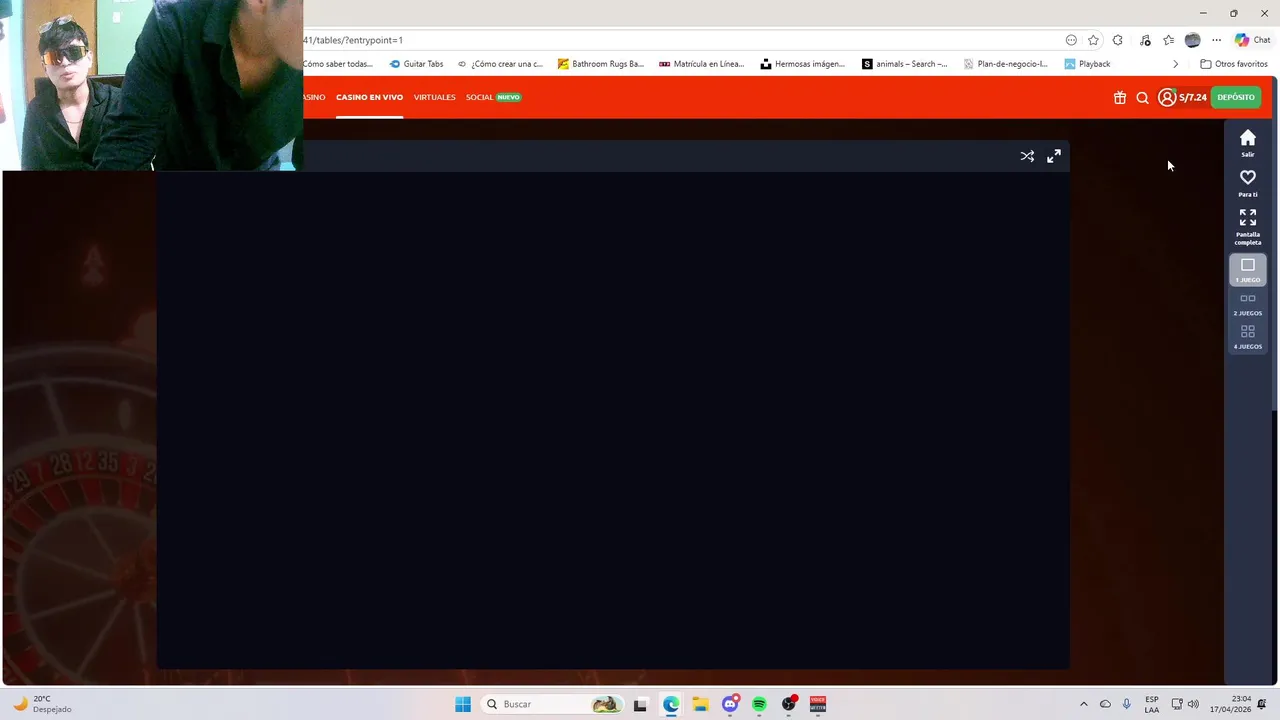1280x720 pixels.
Task: Open the Copilot Chat button
Action: point(1252,40)
